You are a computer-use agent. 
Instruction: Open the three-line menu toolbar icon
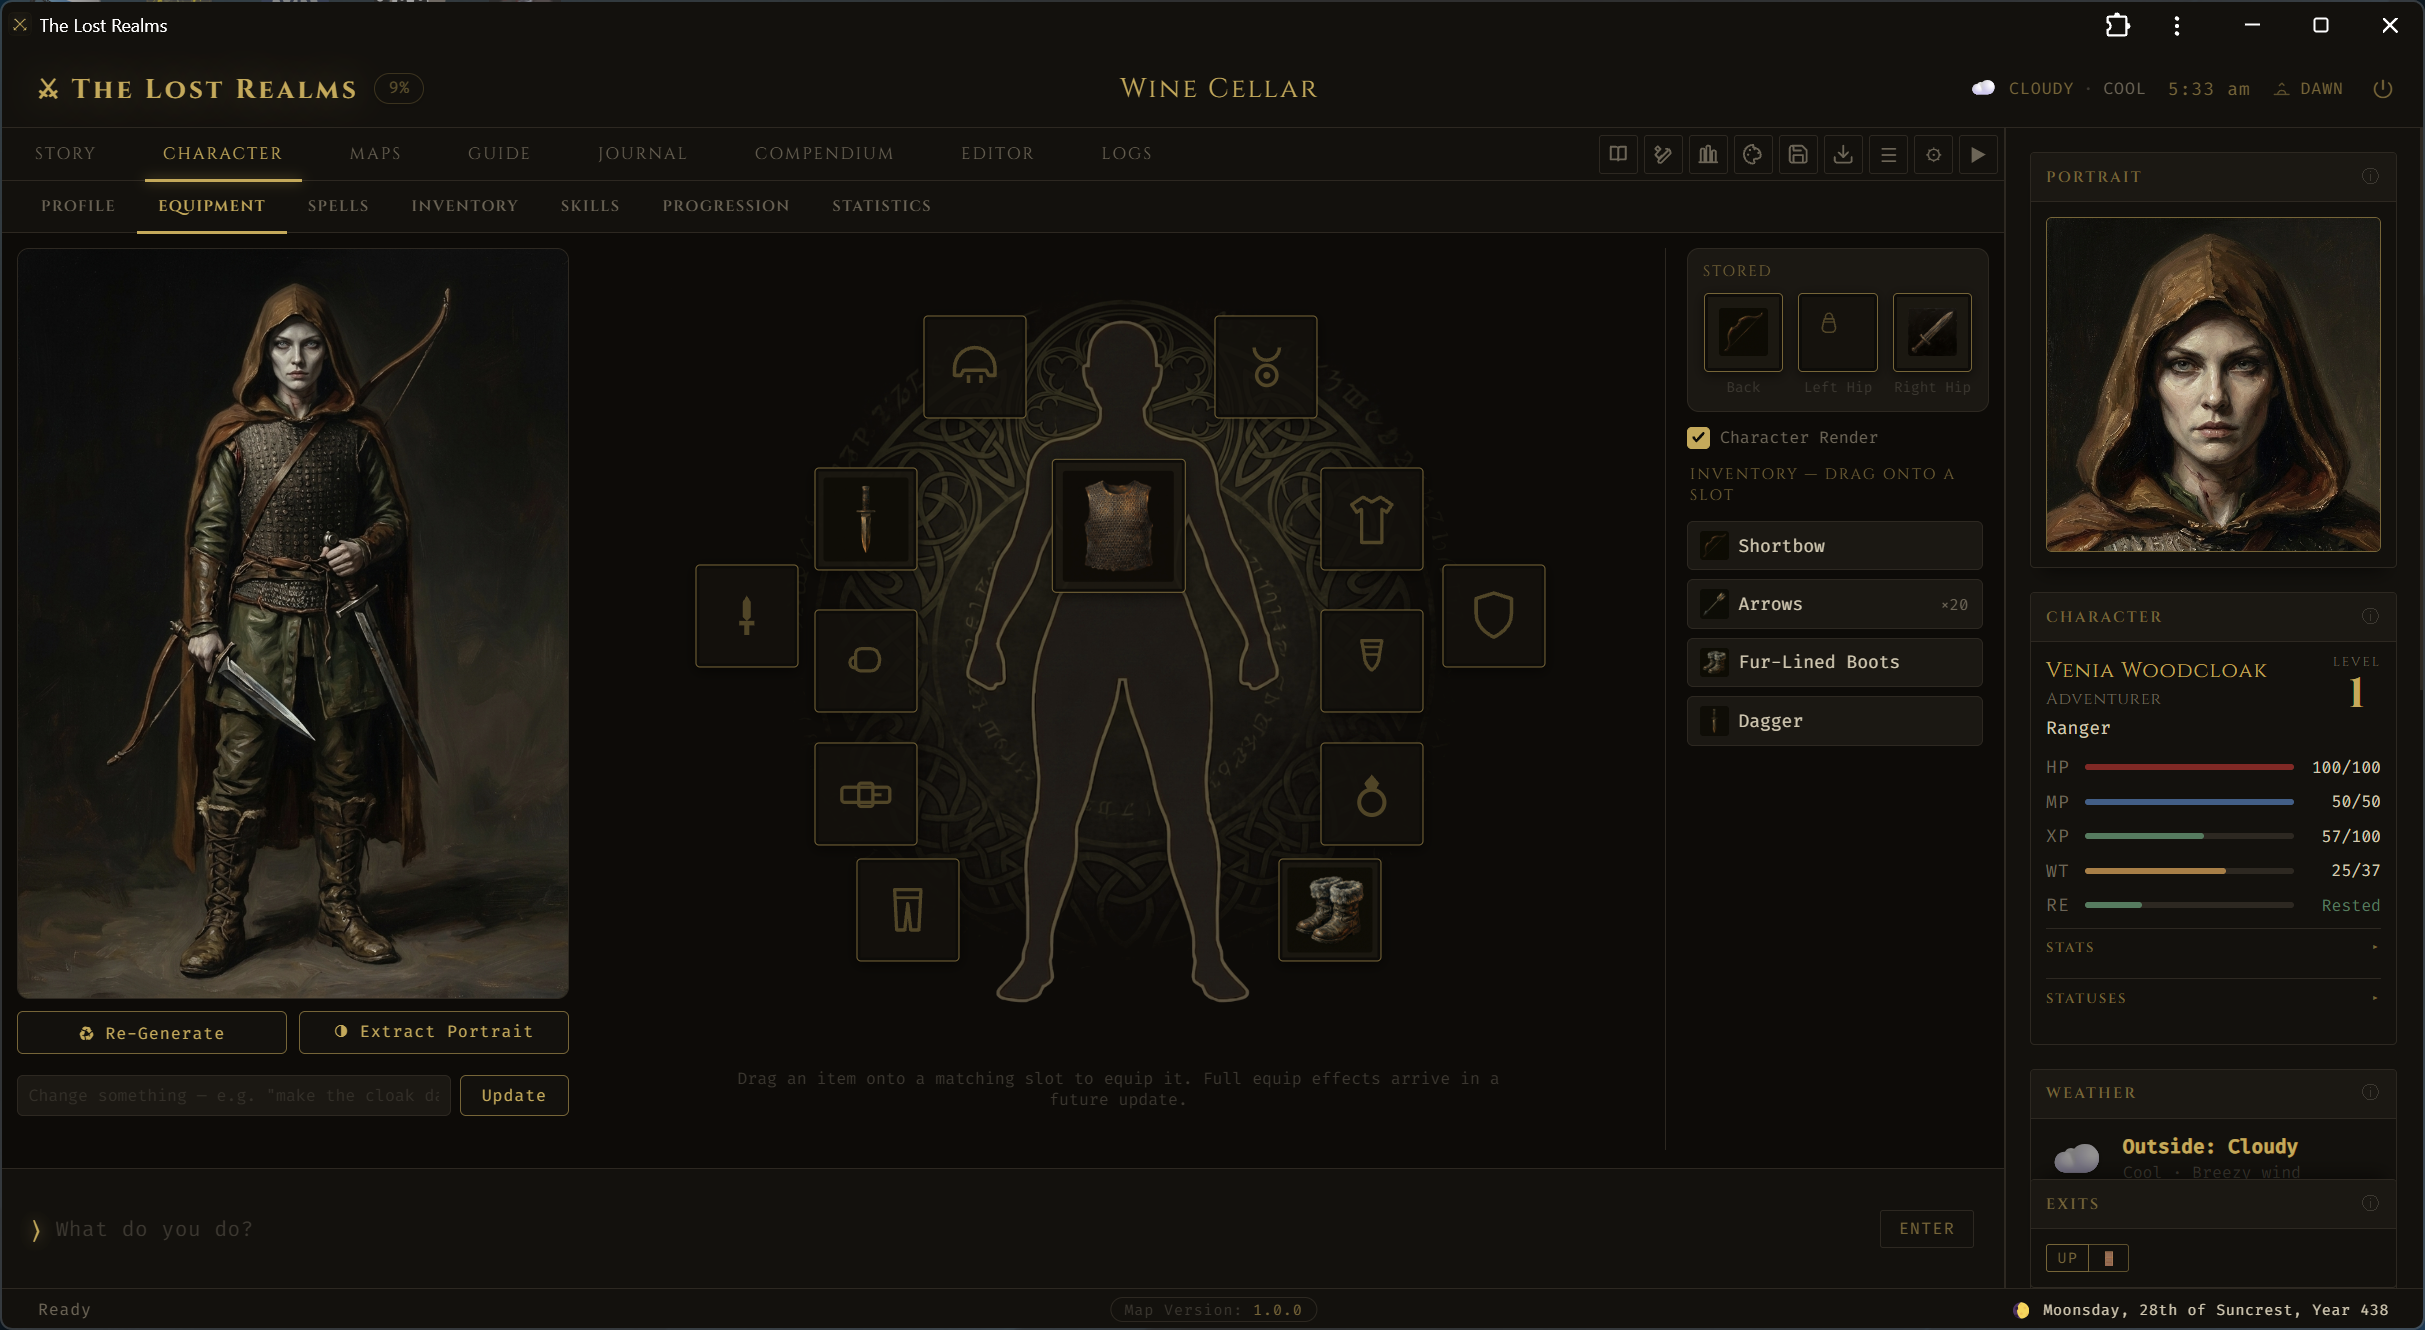pos(1888,154)
